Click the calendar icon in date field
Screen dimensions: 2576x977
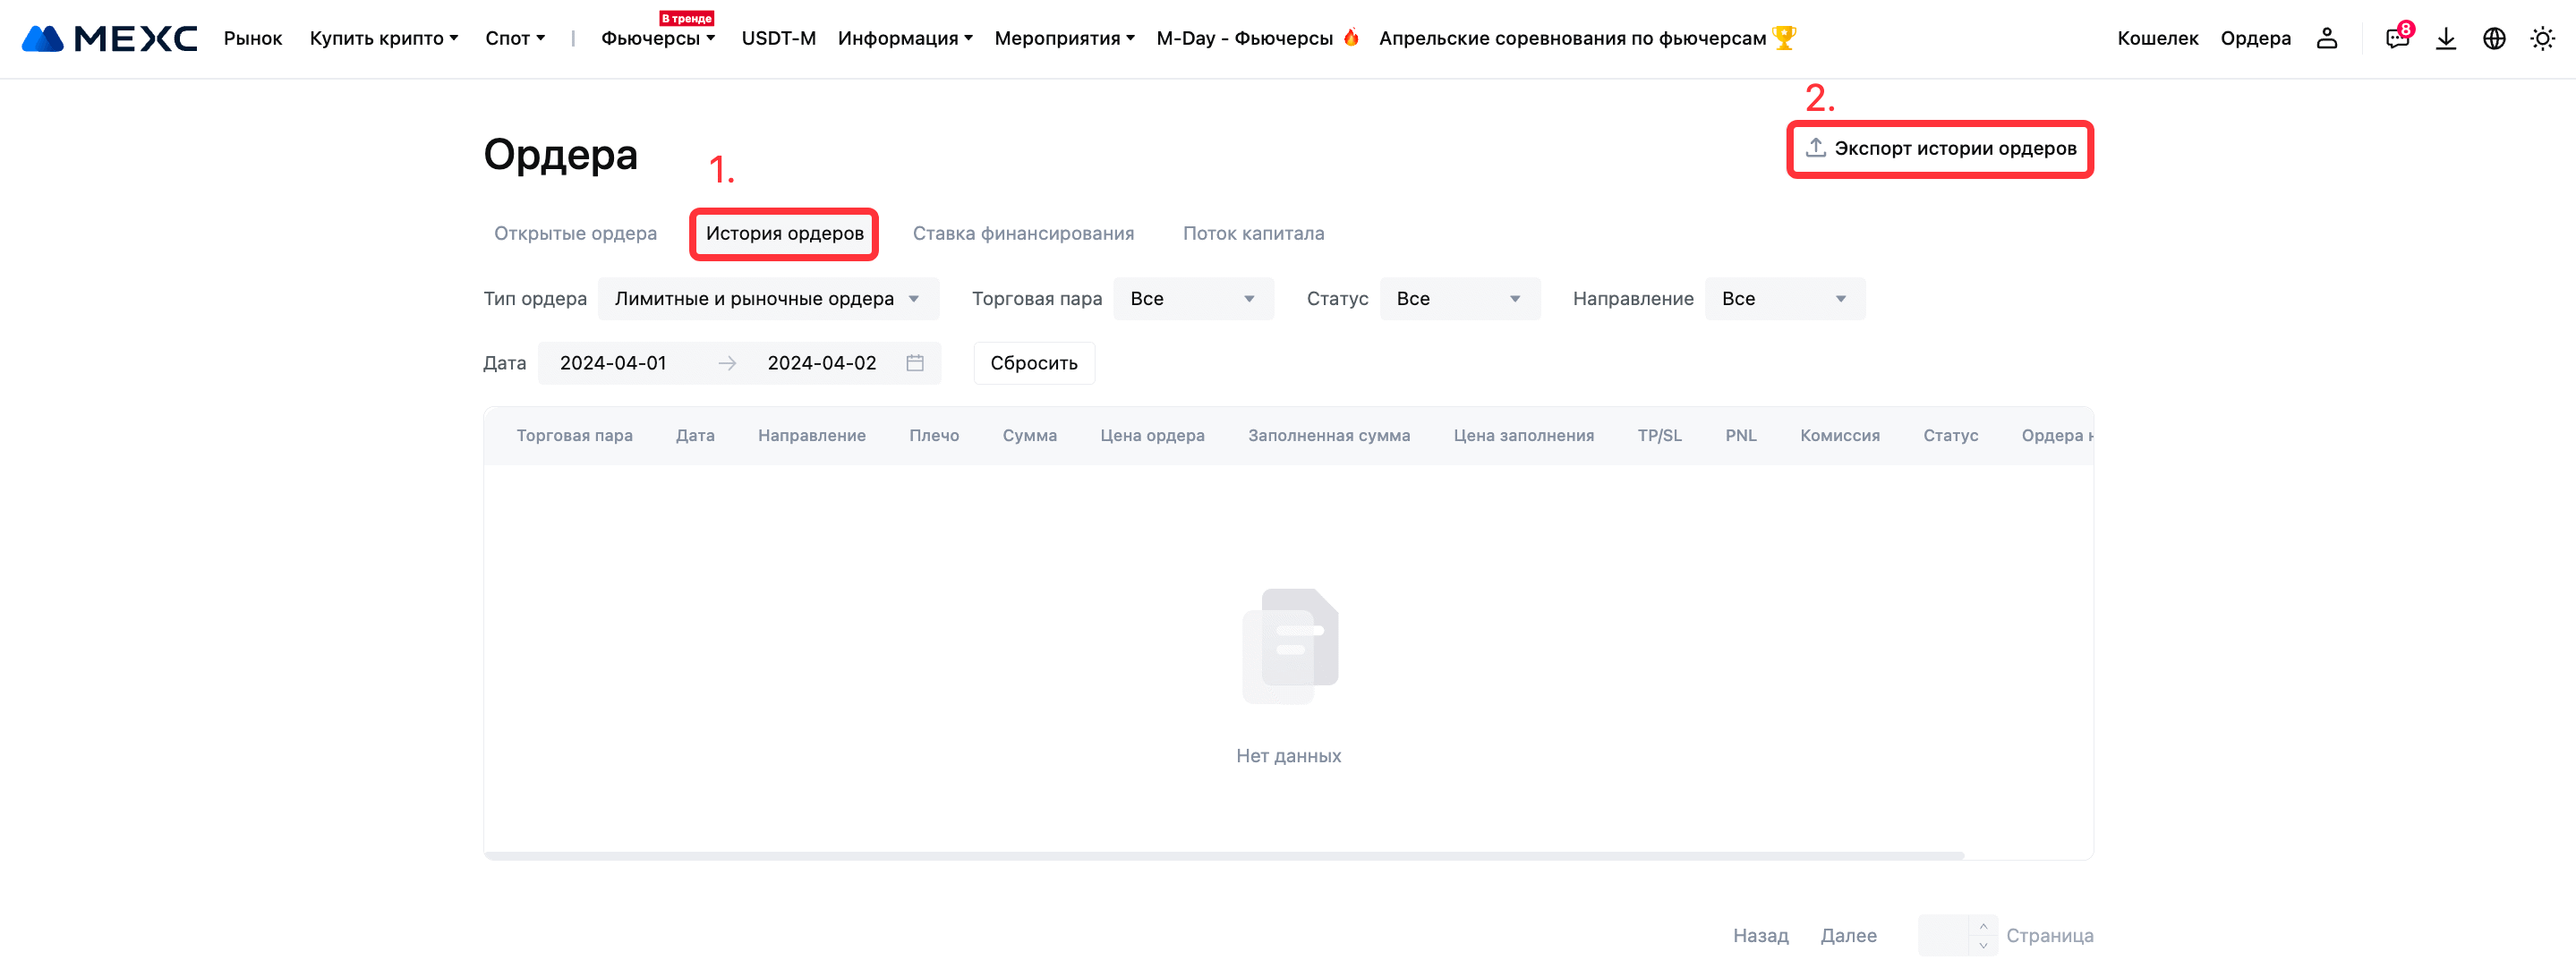tap(914, 363)
